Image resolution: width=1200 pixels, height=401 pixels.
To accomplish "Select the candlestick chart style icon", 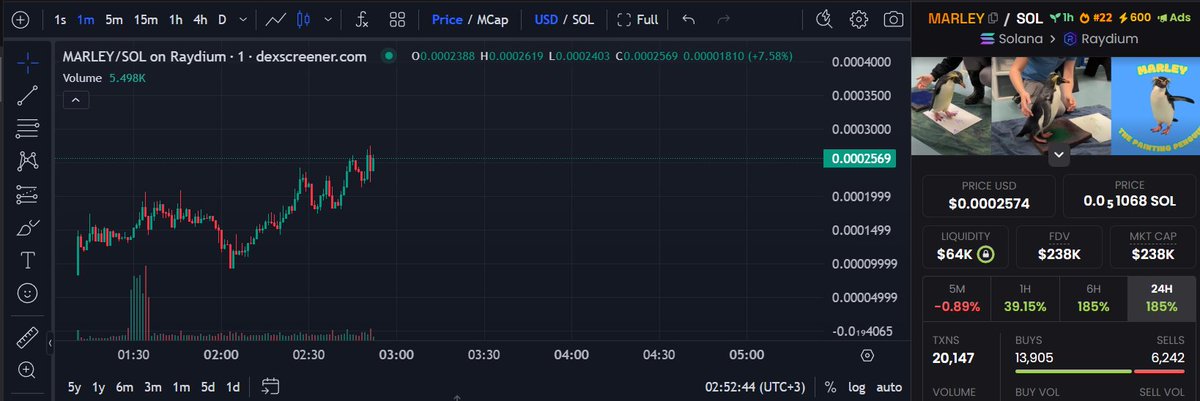I will tap(305, 19).
